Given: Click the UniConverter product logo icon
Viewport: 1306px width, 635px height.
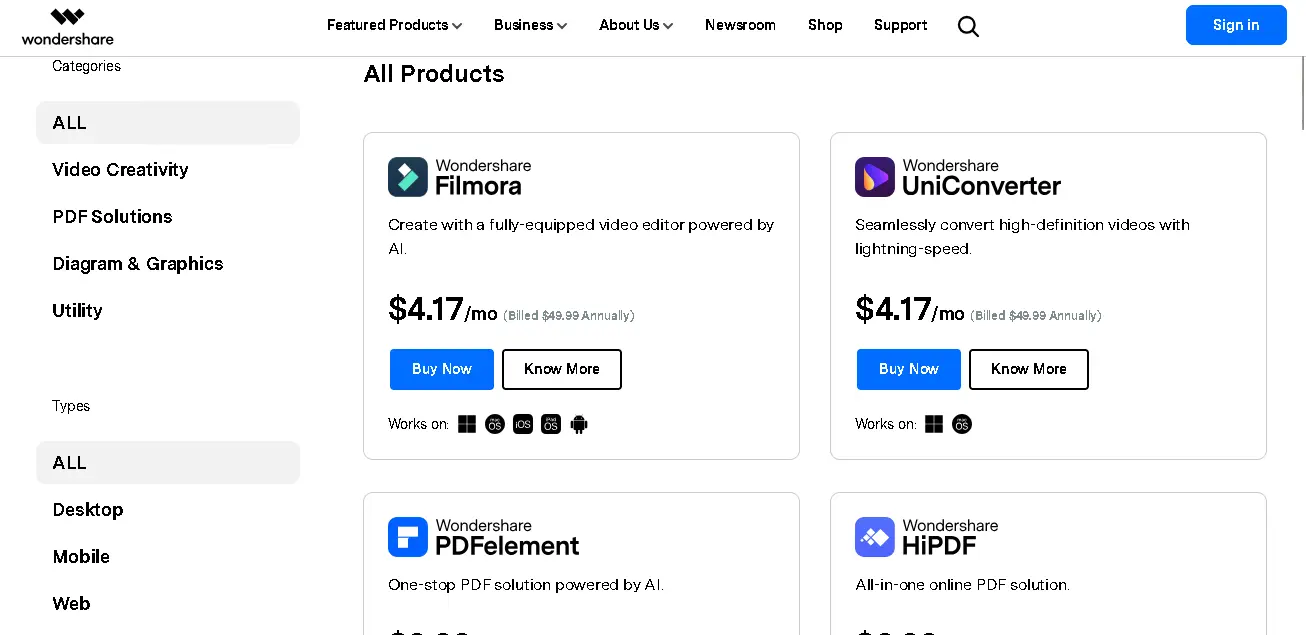Looking at the screenshot, I should point(875,177).
